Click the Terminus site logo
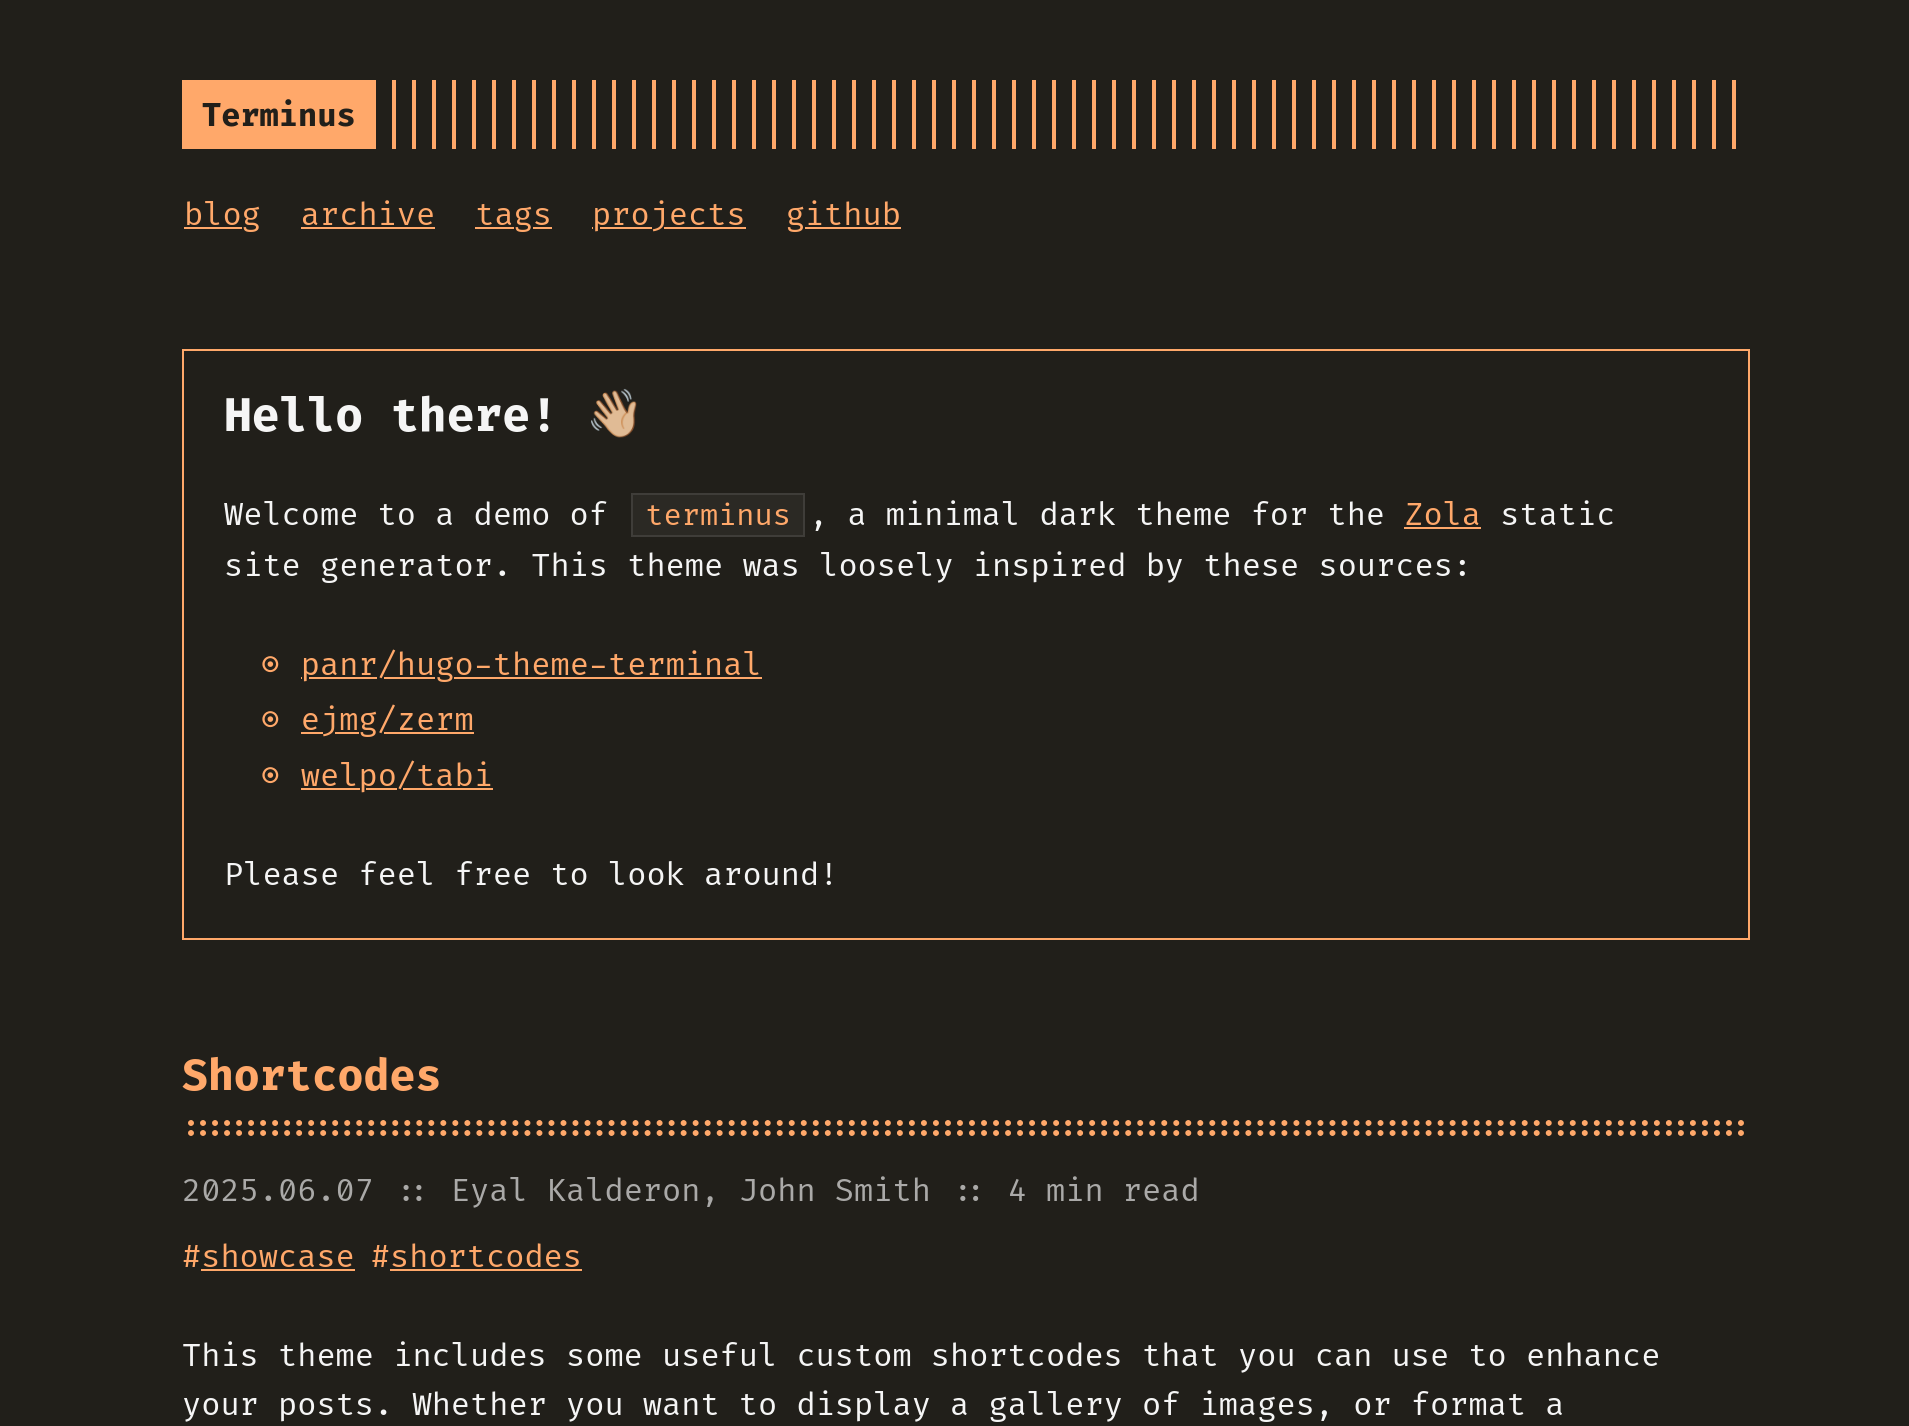The height and width of the screenshot is (1426, 1909). click(278, 113)
